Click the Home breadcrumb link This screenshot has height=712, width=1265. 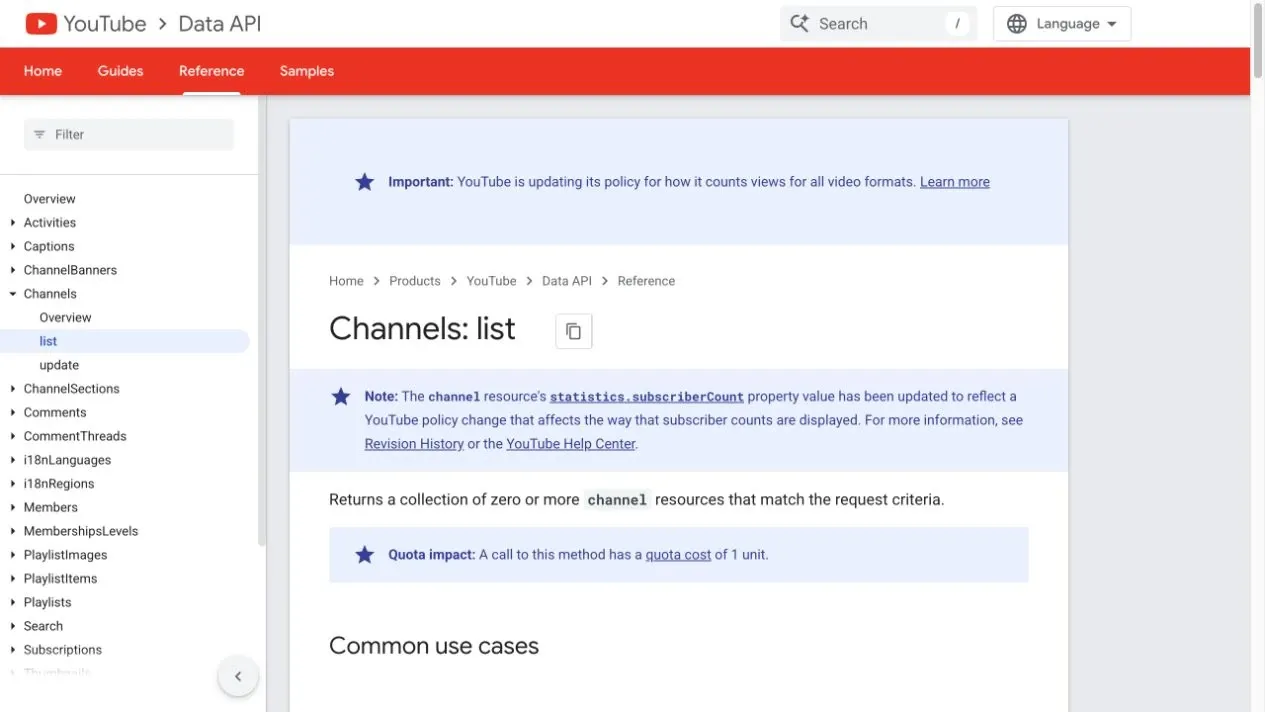point(346,281)
